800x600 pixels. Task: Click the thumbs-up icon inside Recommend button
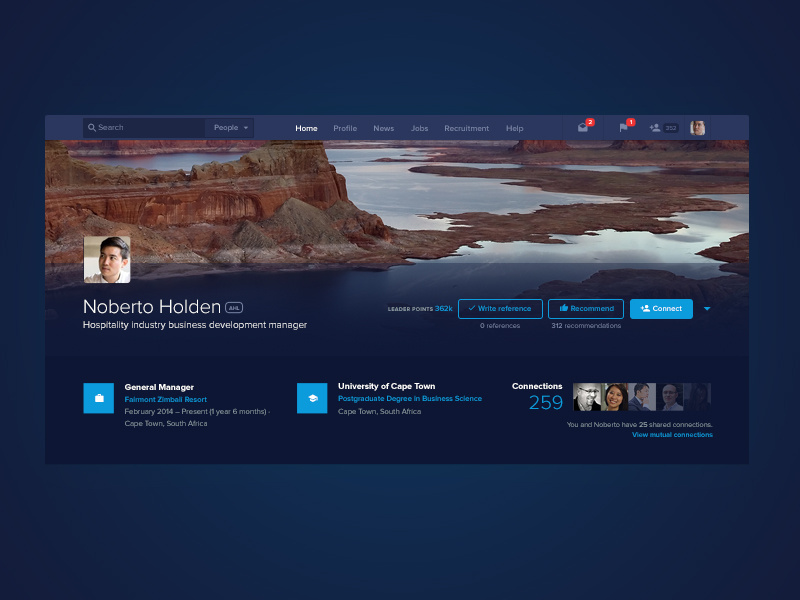coord(564,308)
